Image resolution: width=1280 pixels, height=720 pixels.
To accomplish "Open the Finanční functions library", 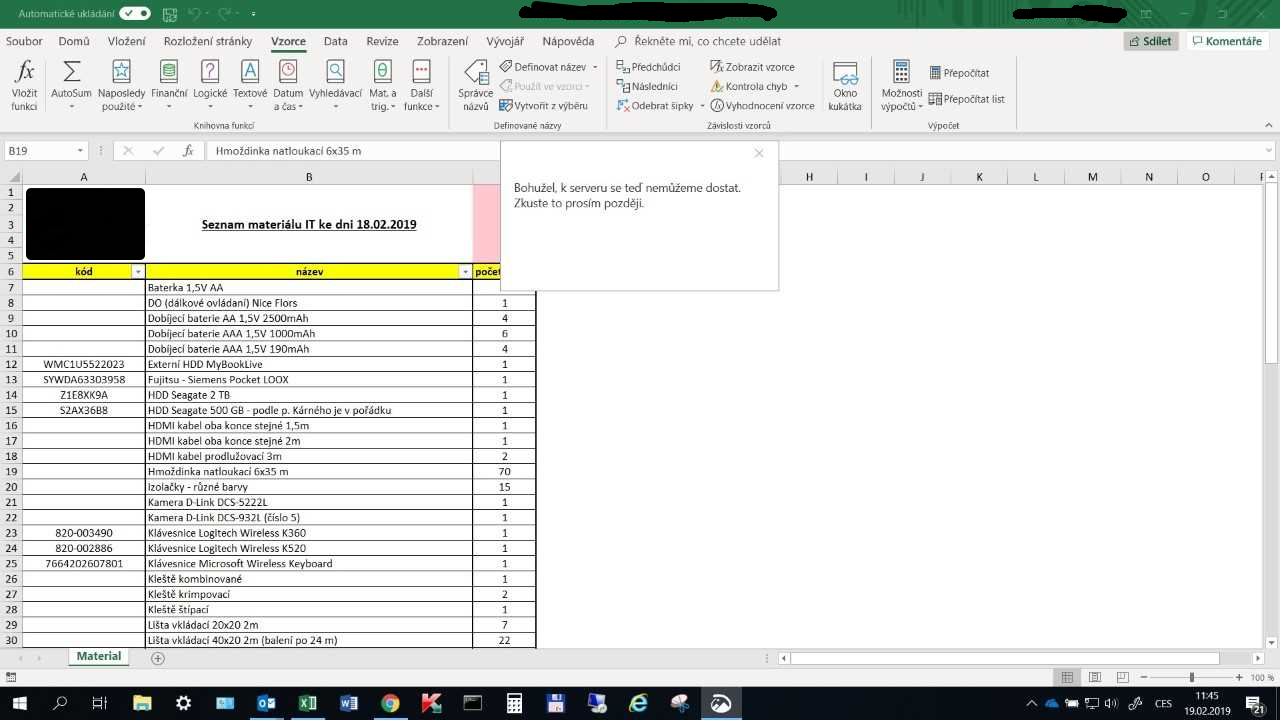I will click(x=169, y=85).
